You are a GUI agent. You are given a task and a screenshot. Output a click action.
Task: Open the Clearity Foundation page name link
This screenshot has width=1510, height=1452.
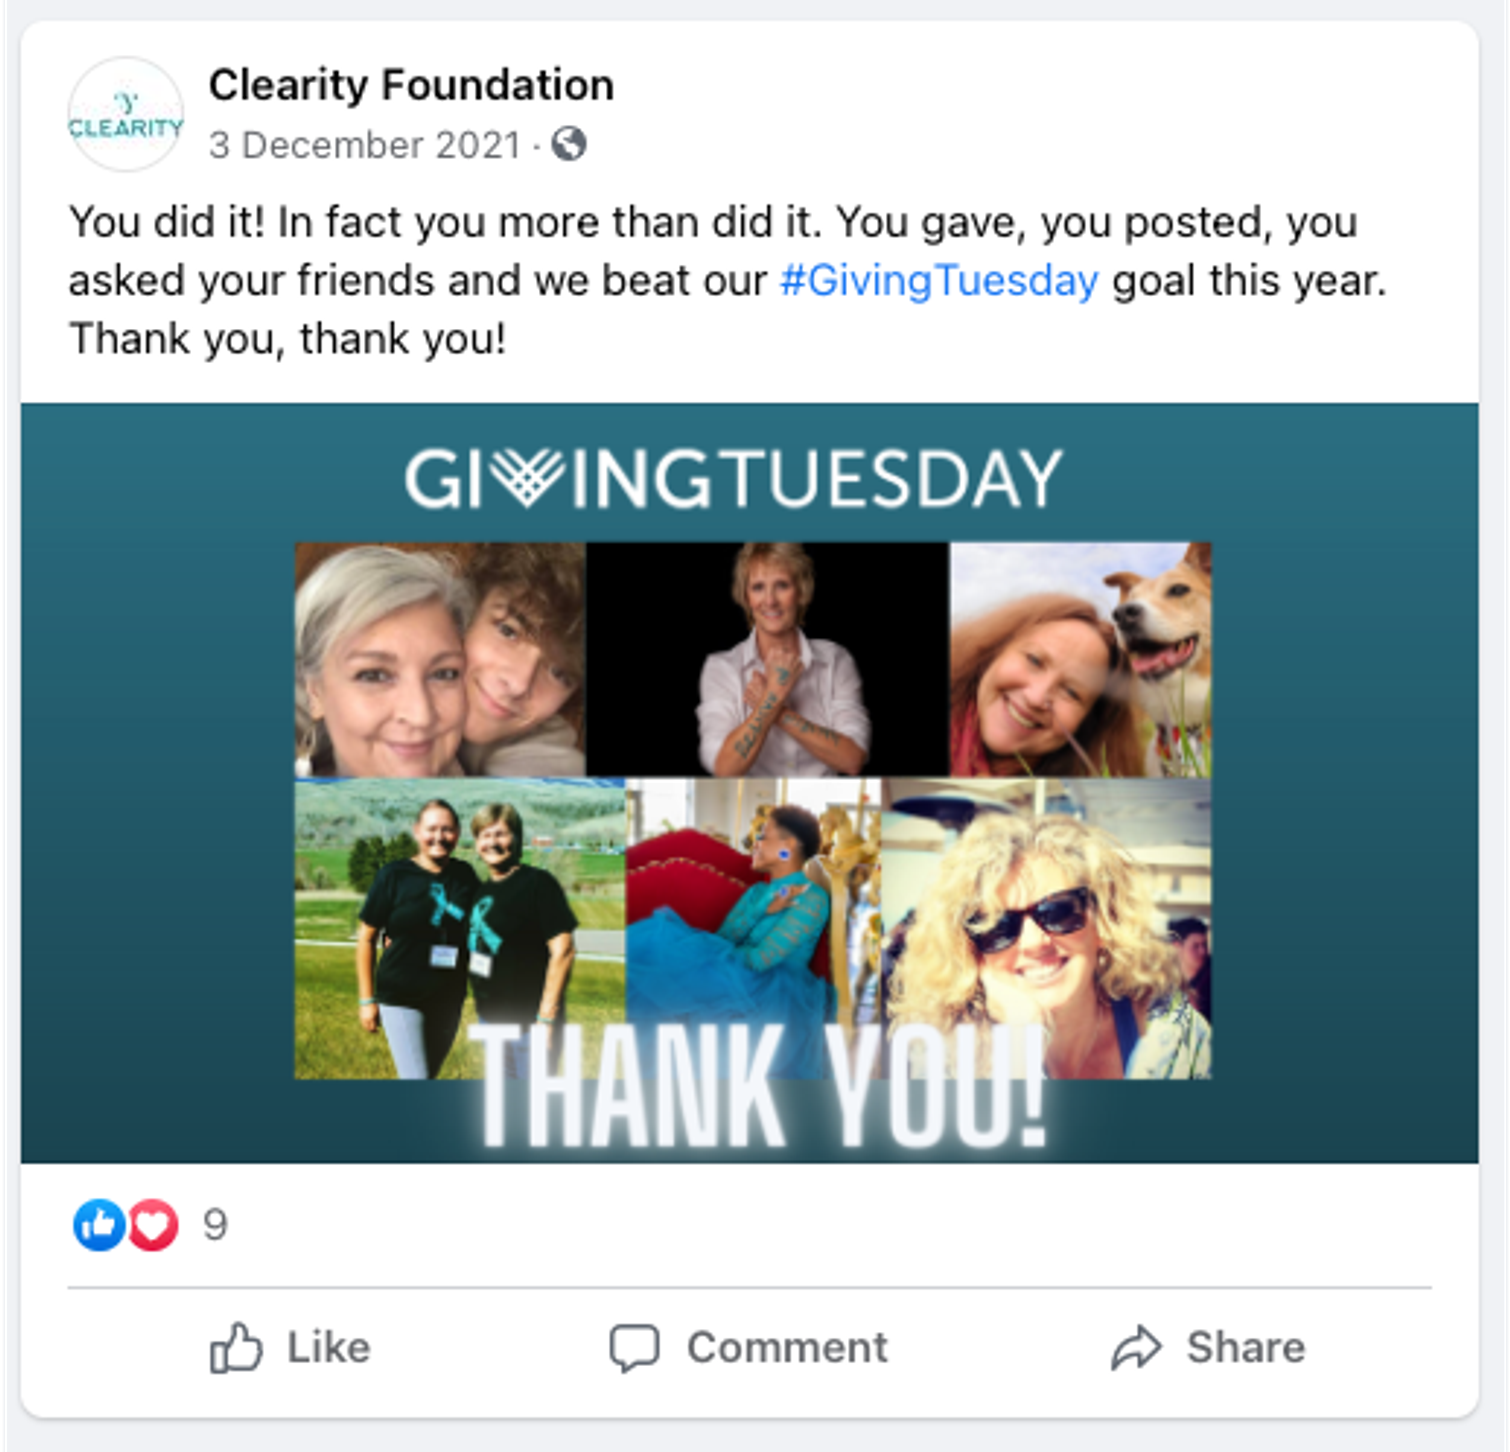coord(411,85)
